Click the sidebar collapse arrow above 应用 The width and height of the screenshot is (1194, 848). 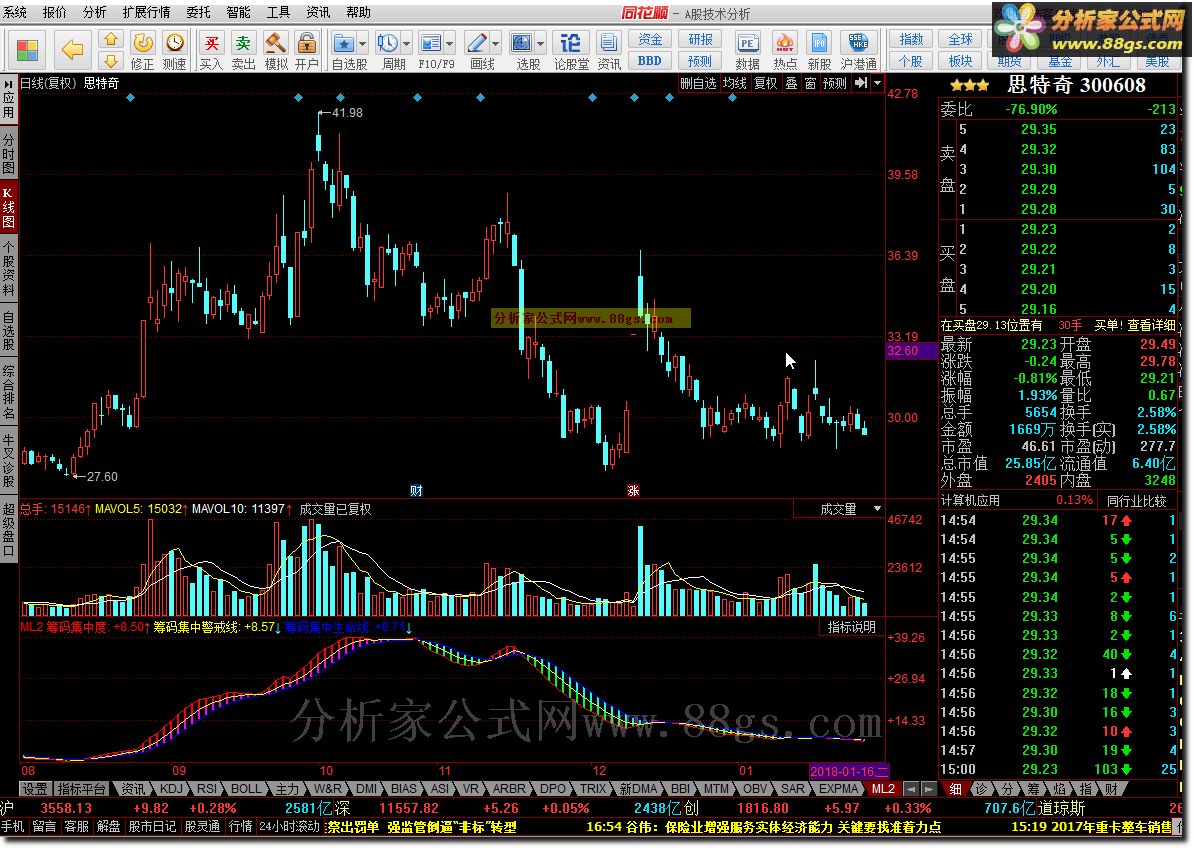coord(8,83)
